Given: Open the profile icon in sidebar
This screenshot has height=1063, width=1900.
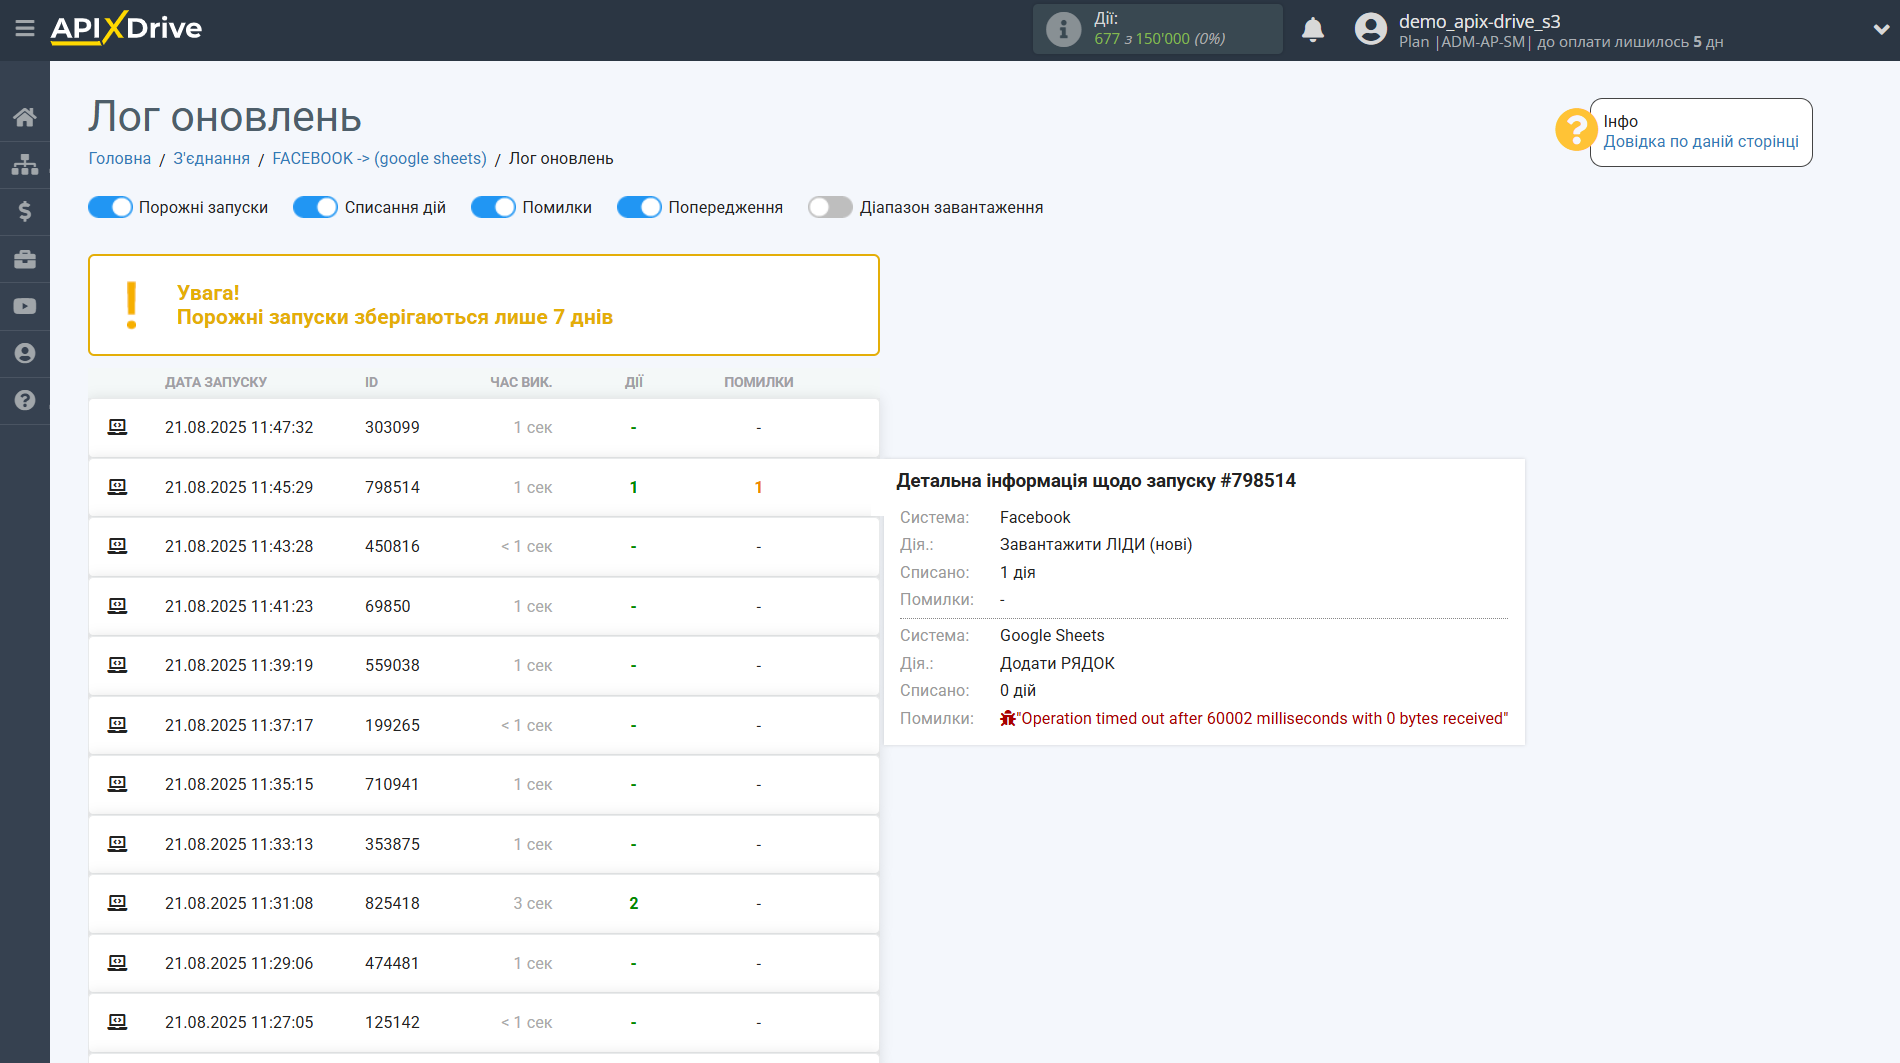Looking at the screenshot, I should (25, 353).
